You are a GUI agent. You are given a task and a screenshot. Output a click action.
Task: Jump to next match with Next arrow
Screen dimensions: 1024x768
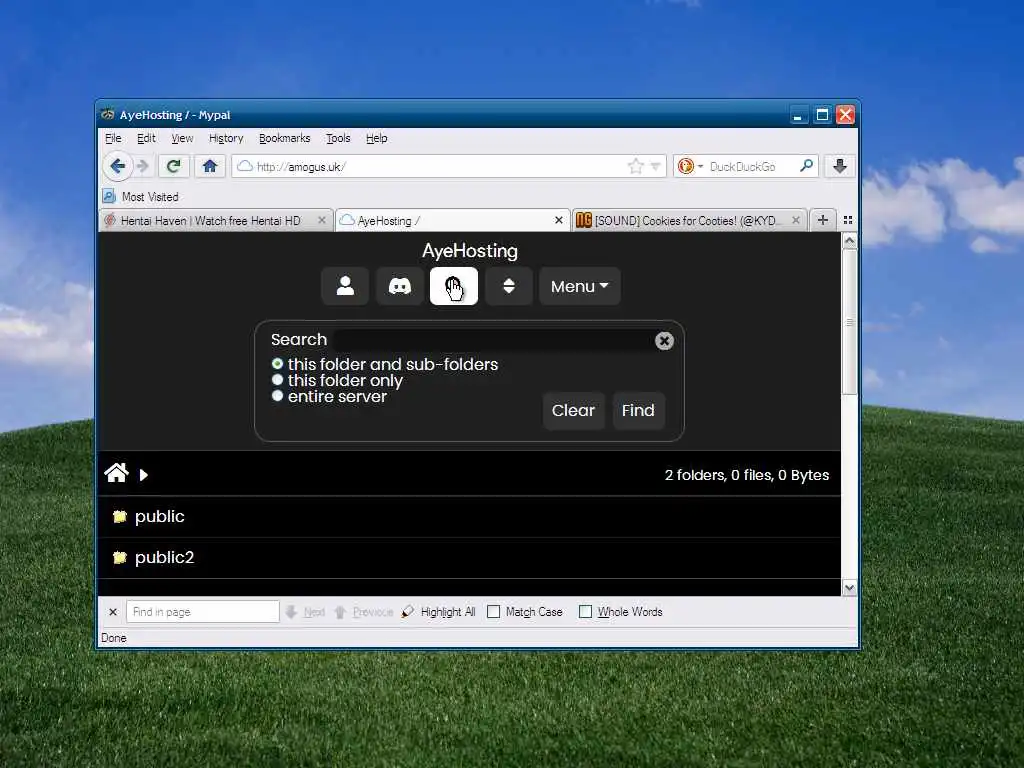click(306, 612)
